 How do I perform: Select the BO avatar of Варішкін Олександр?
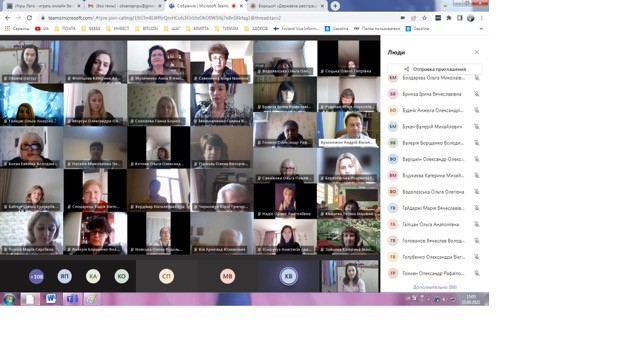pyautogui.click(x=393, y=159)
